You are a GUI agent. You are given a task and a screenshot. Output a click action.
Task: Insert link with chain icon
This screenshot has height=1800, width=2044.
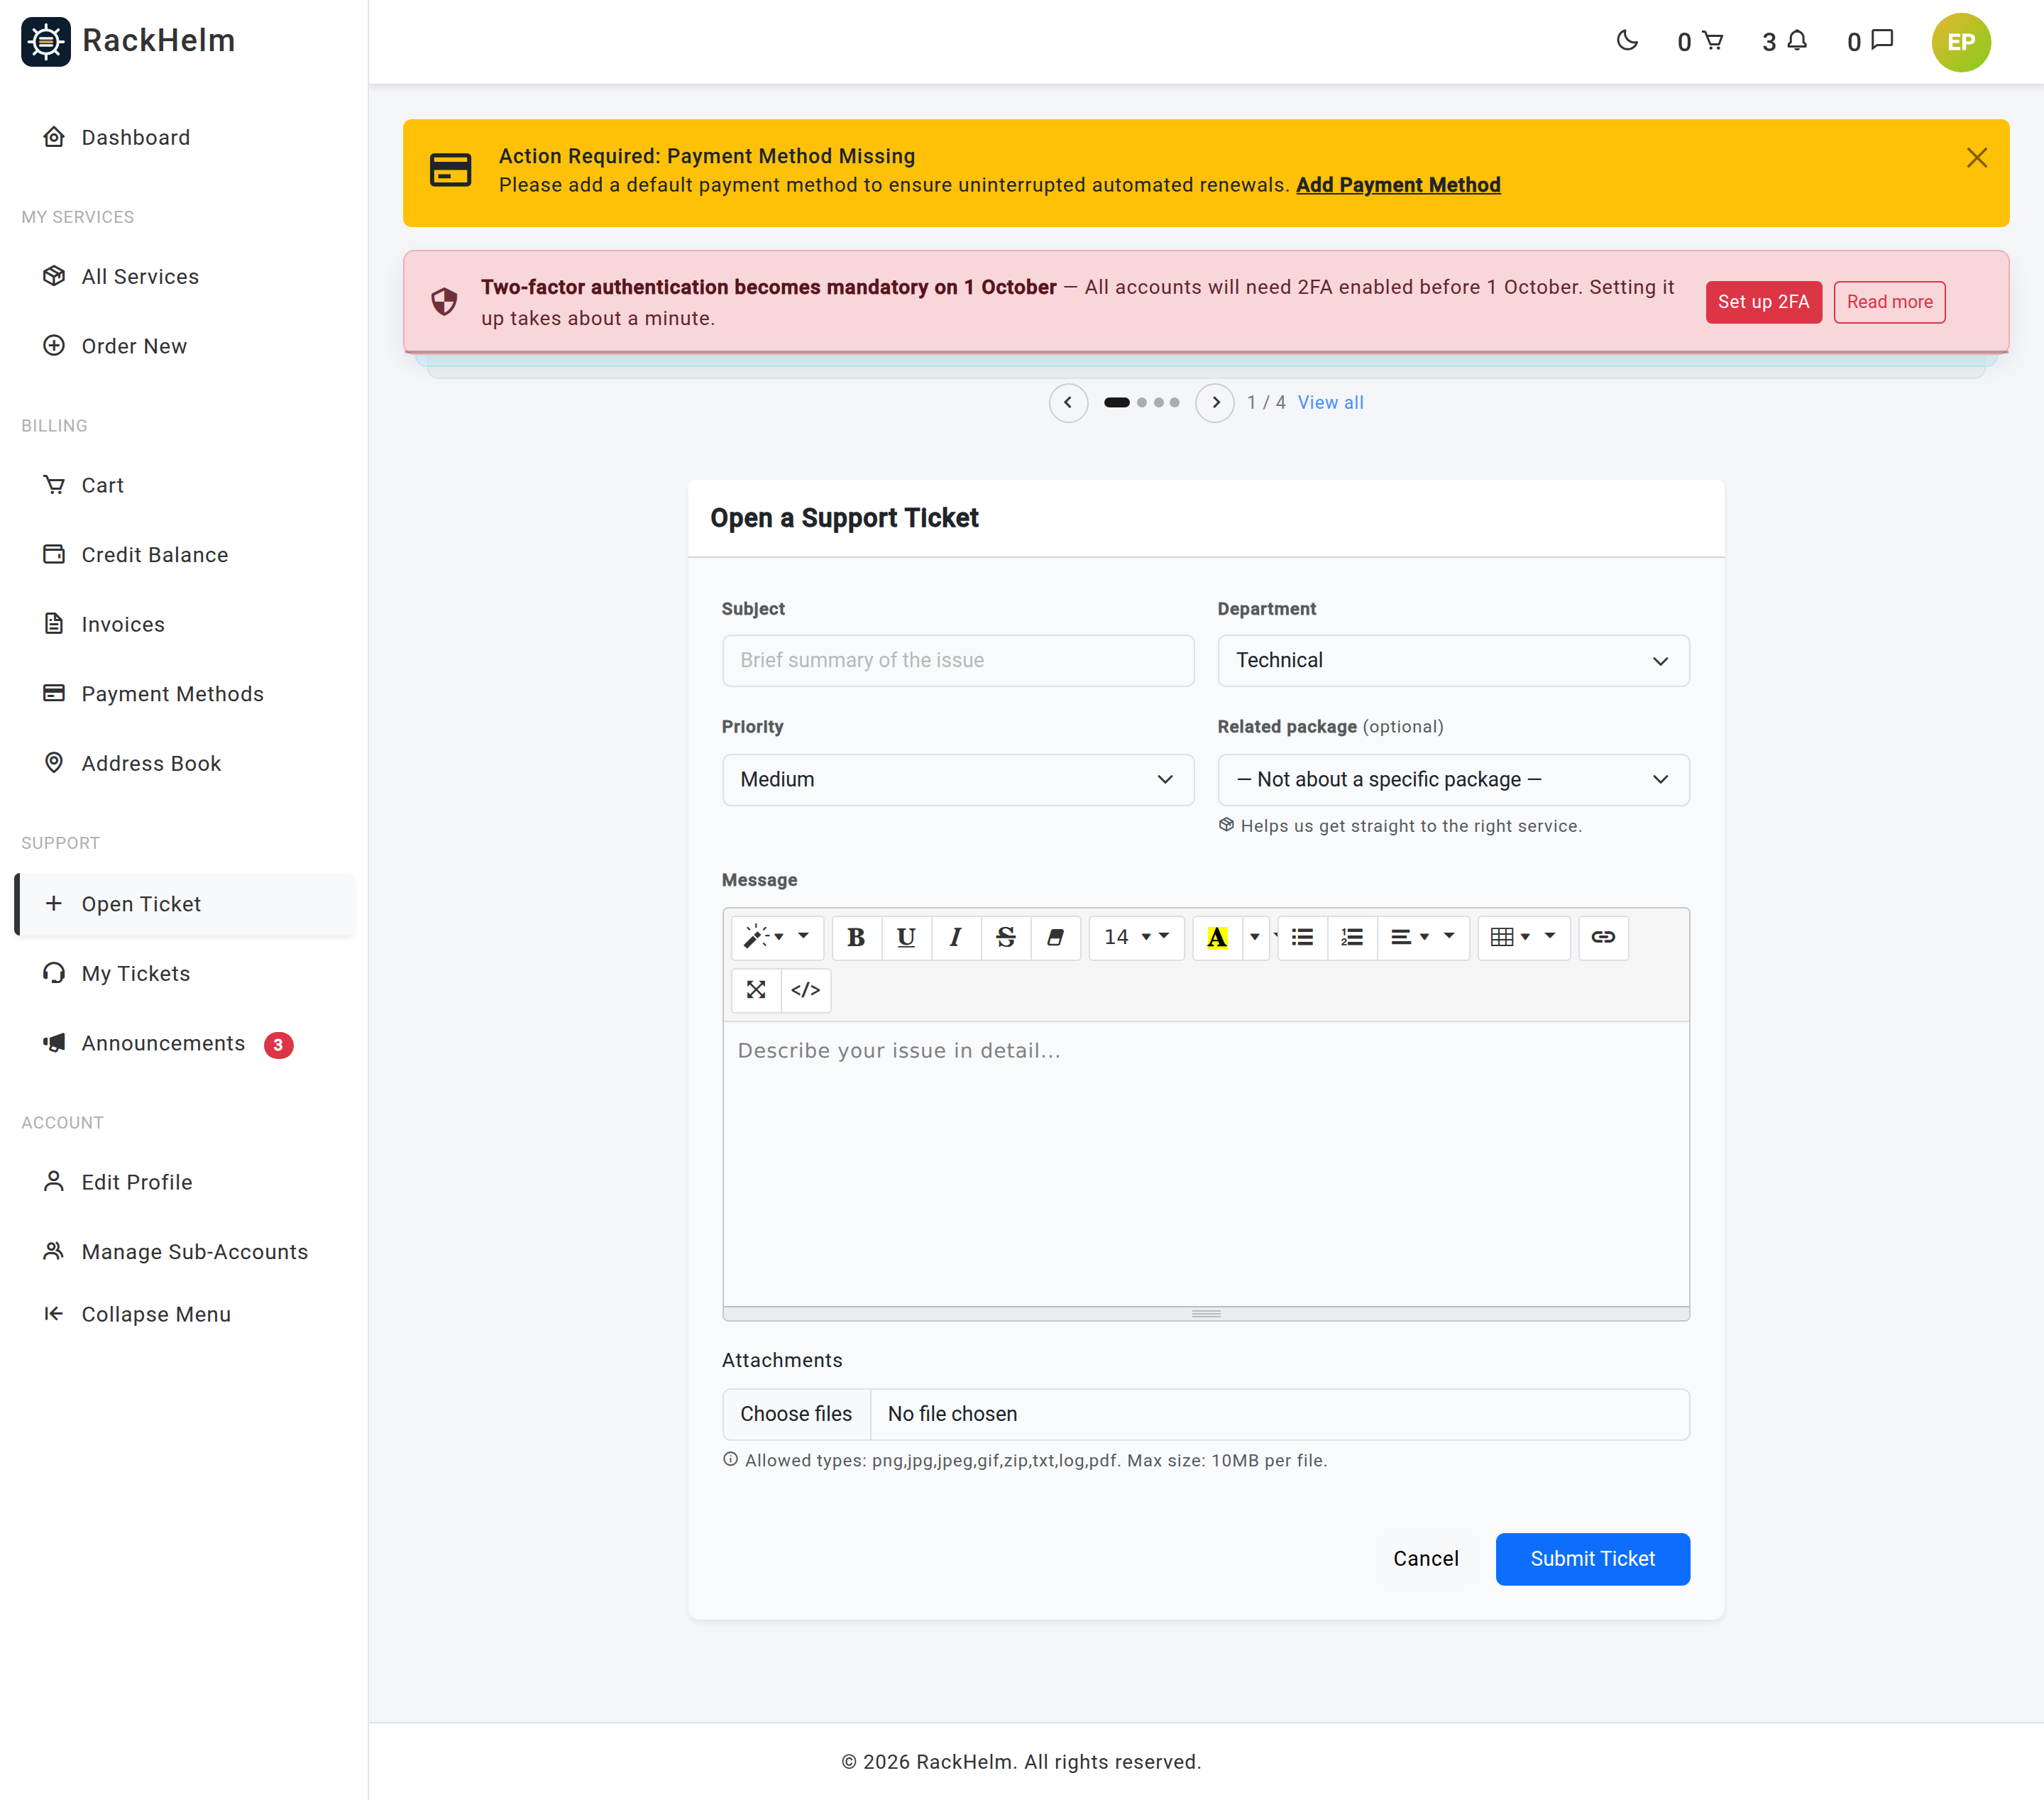(x=1603, y=938)
